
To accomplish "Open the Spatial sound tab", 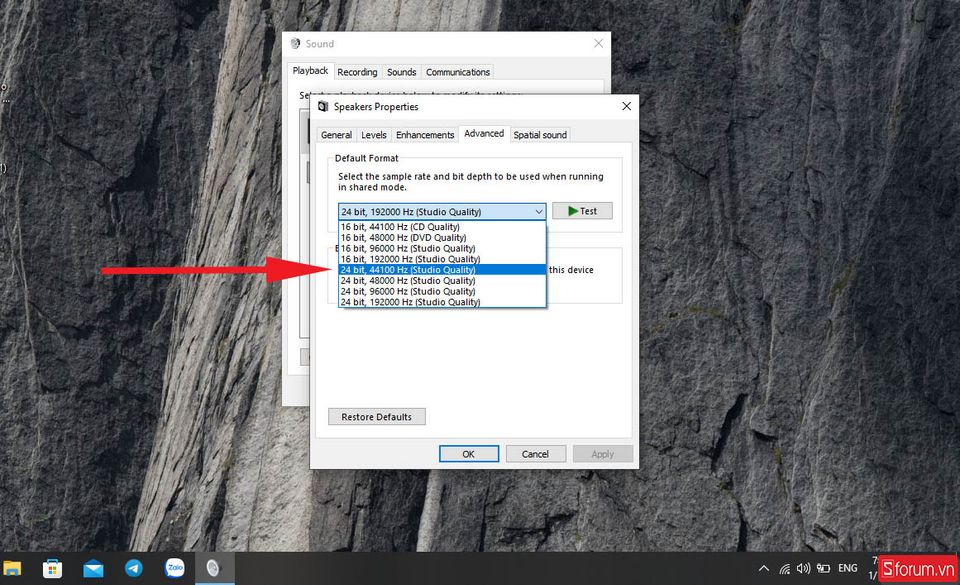I will (x=540, y=135).
